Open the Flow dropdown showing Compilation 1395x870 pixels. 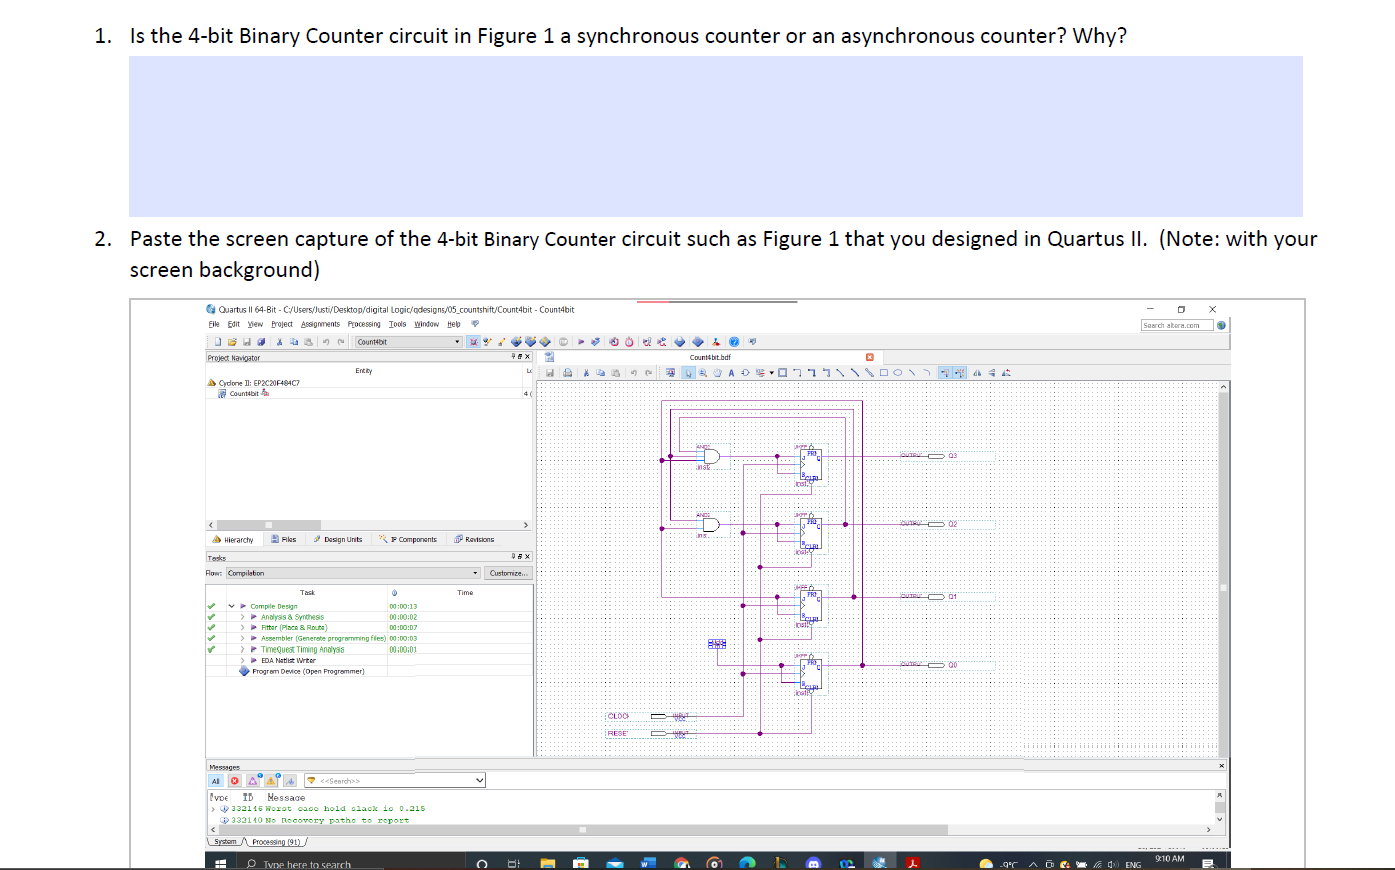[474, 572]
